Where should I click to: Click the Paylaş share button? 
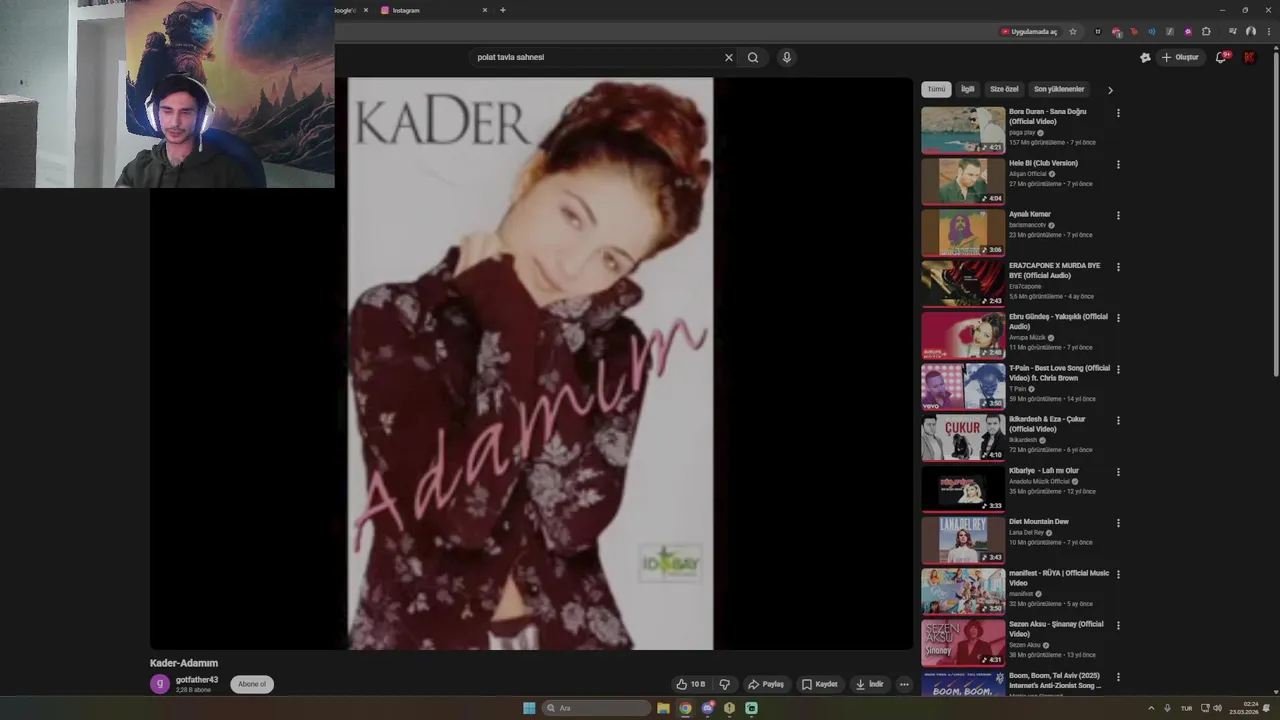tap(766, 684)
